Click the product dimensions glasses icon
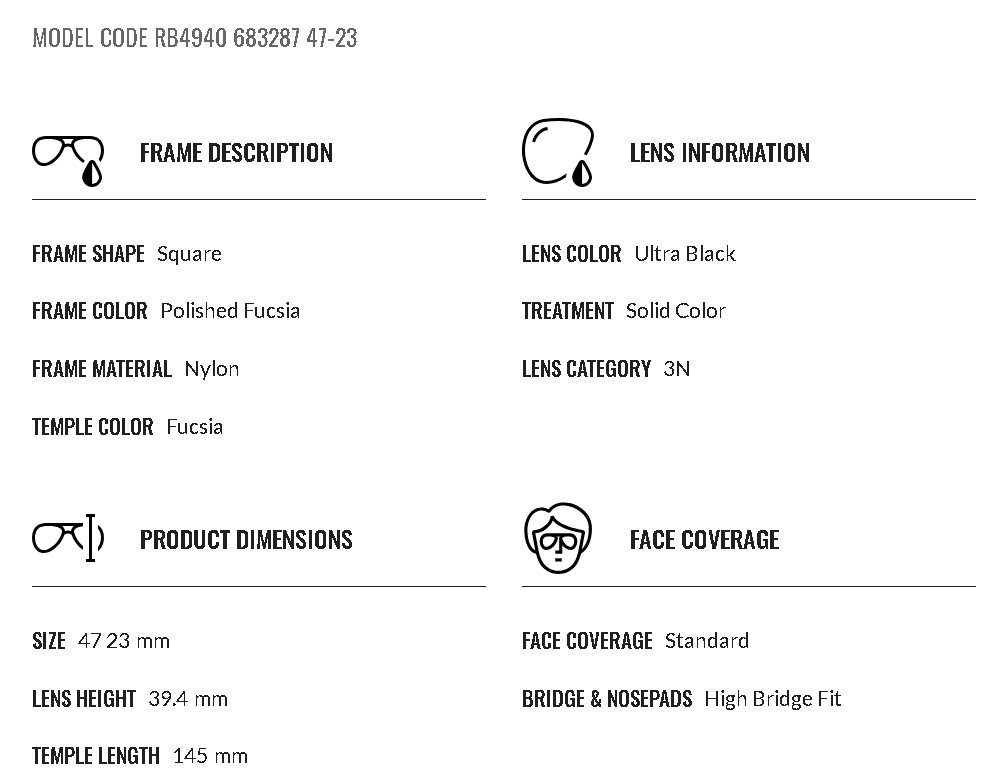The height and width of the screenshot is (778, 982). (68, 538)
